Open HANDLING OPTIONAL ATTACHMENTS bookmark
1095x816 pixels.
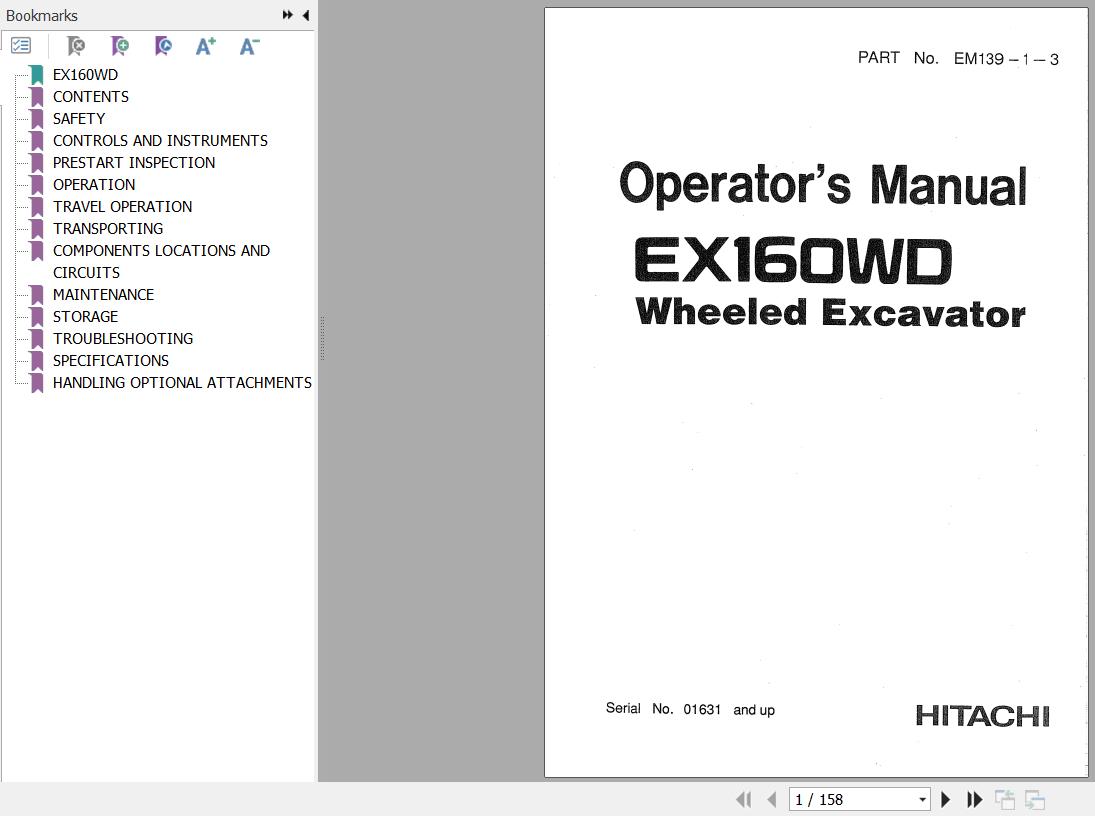182,383
